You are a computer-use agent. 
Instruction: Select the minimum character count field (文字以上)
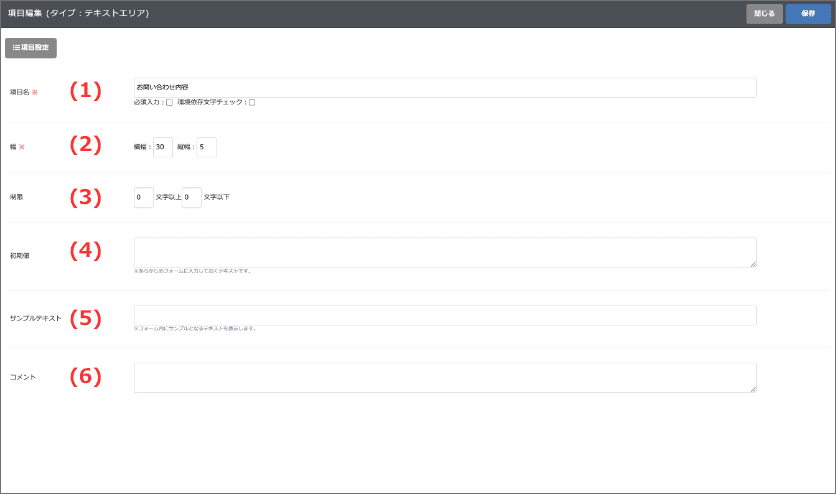point(143,198)
